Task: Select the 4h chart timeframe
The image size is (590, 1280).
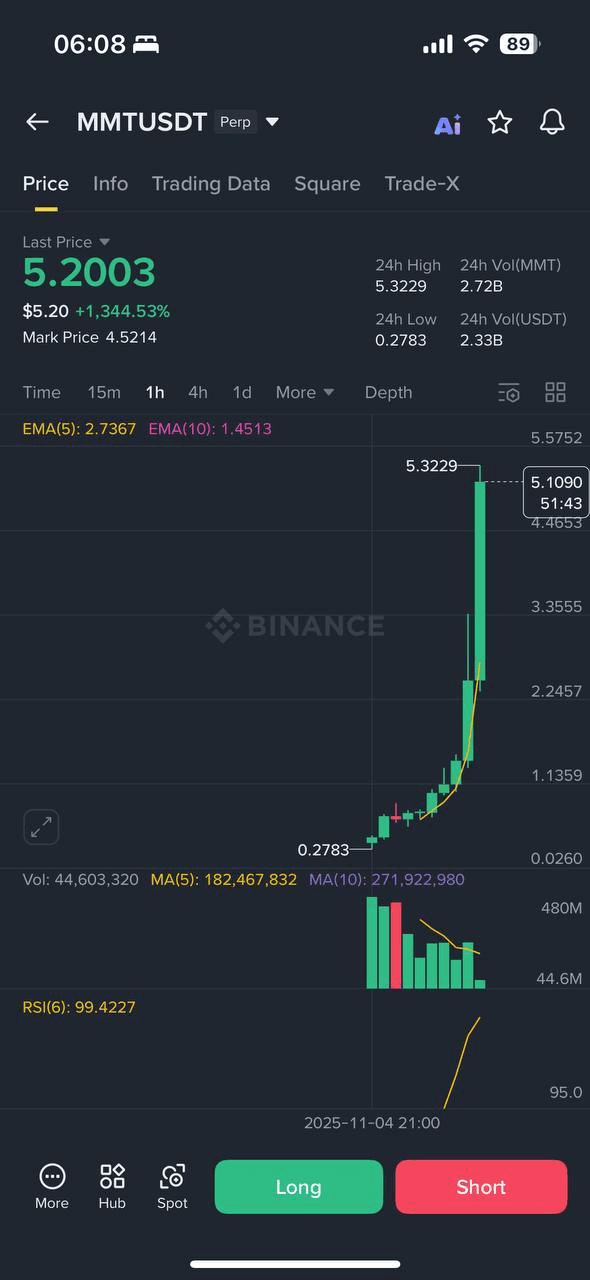Action: (197, 393)
